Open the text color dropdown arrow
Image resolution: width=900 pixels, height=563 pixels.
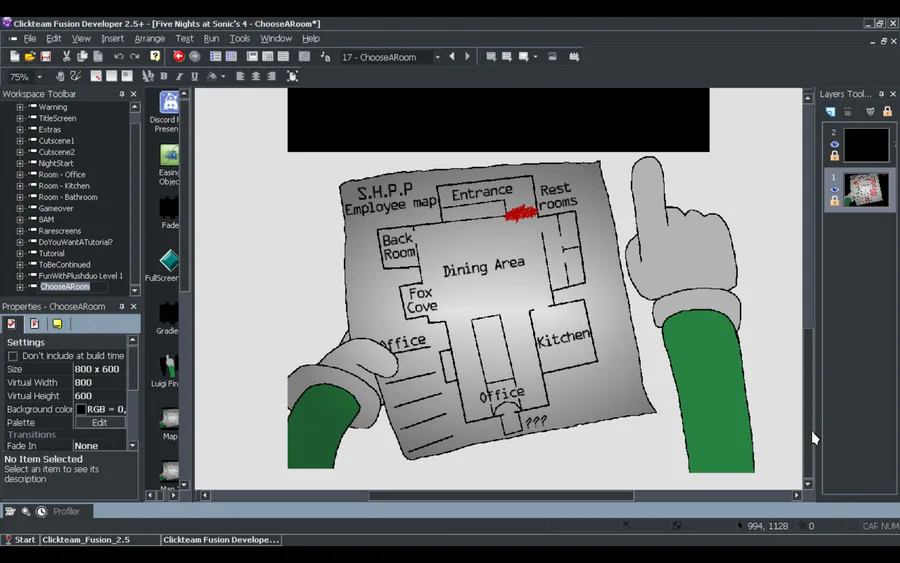[223, 76]
